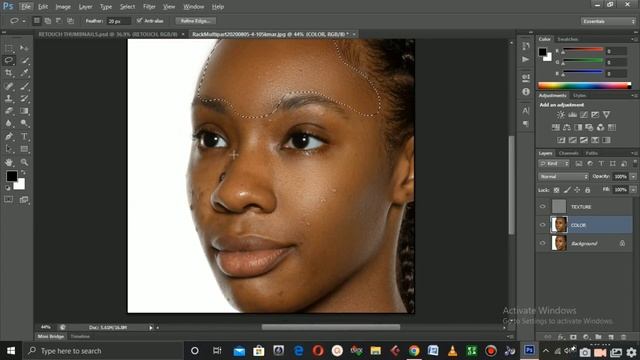This screenshot has width=640, height=360.
Task: Click the Refine Edge button
Action: (196, 20)
